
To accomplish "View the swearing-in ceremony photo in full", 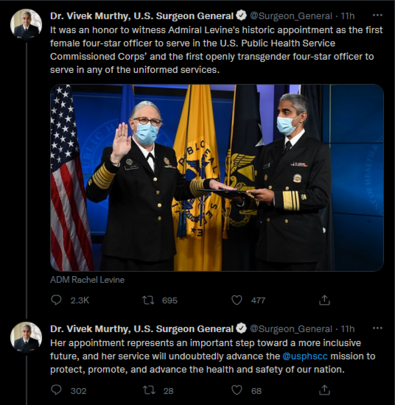I will pos(217,177).
